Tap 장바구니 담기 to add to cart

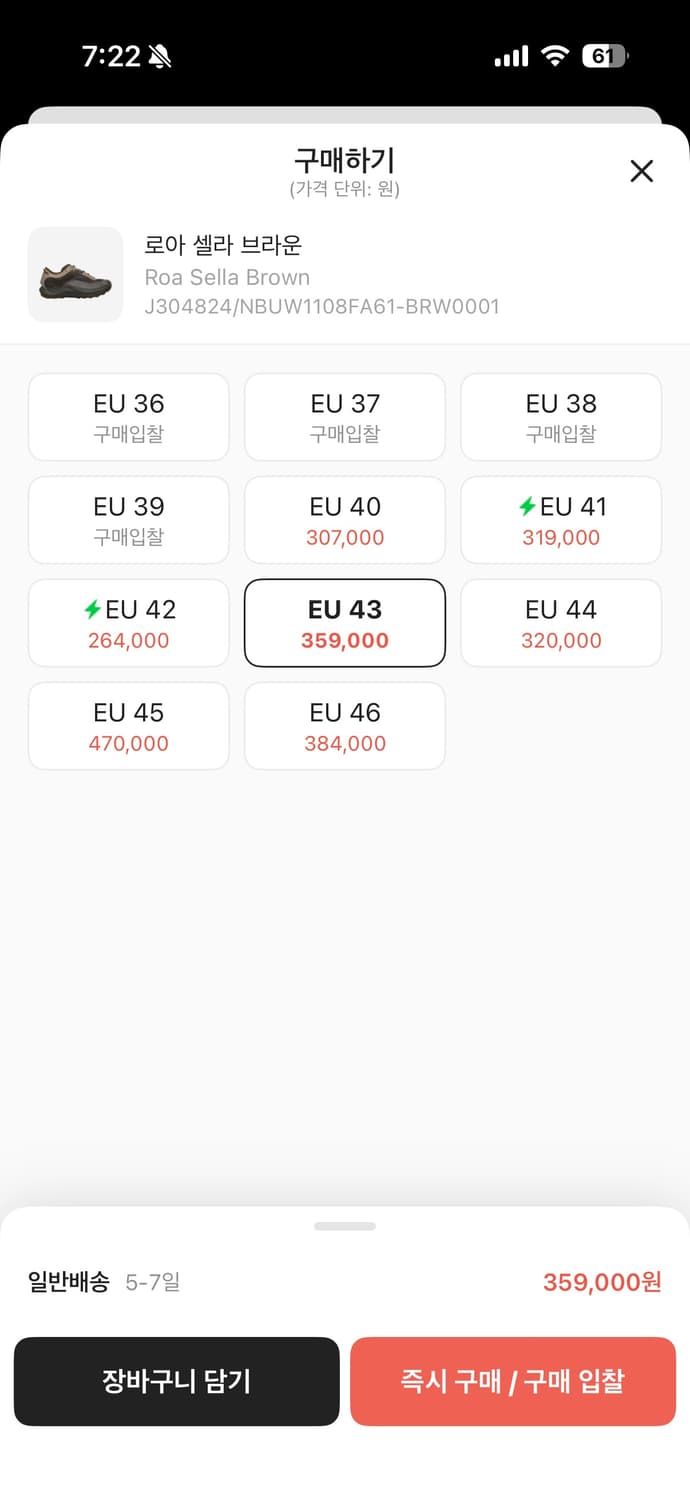[x=177, y=1381]
